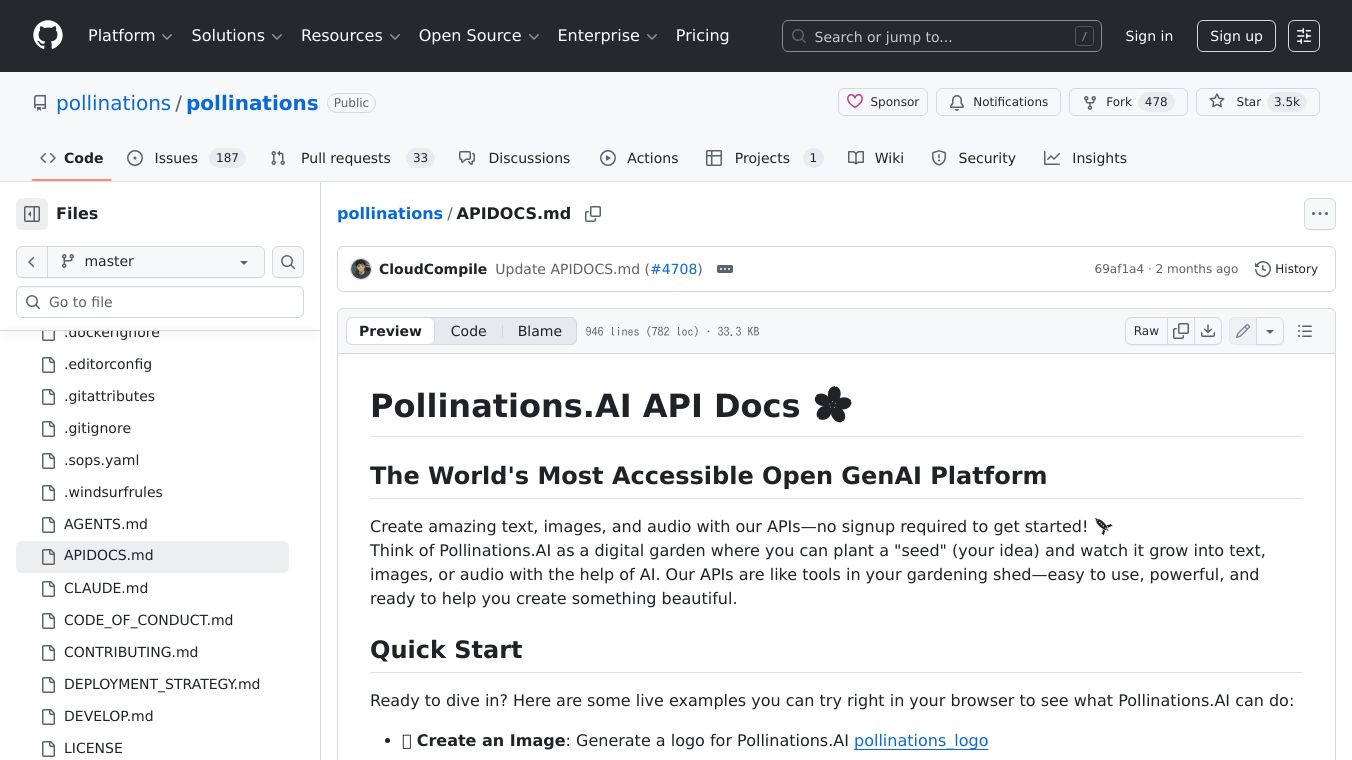Click the Sign up button
Viewport: 1352px width, 760px height.
tap(1236, 36)
